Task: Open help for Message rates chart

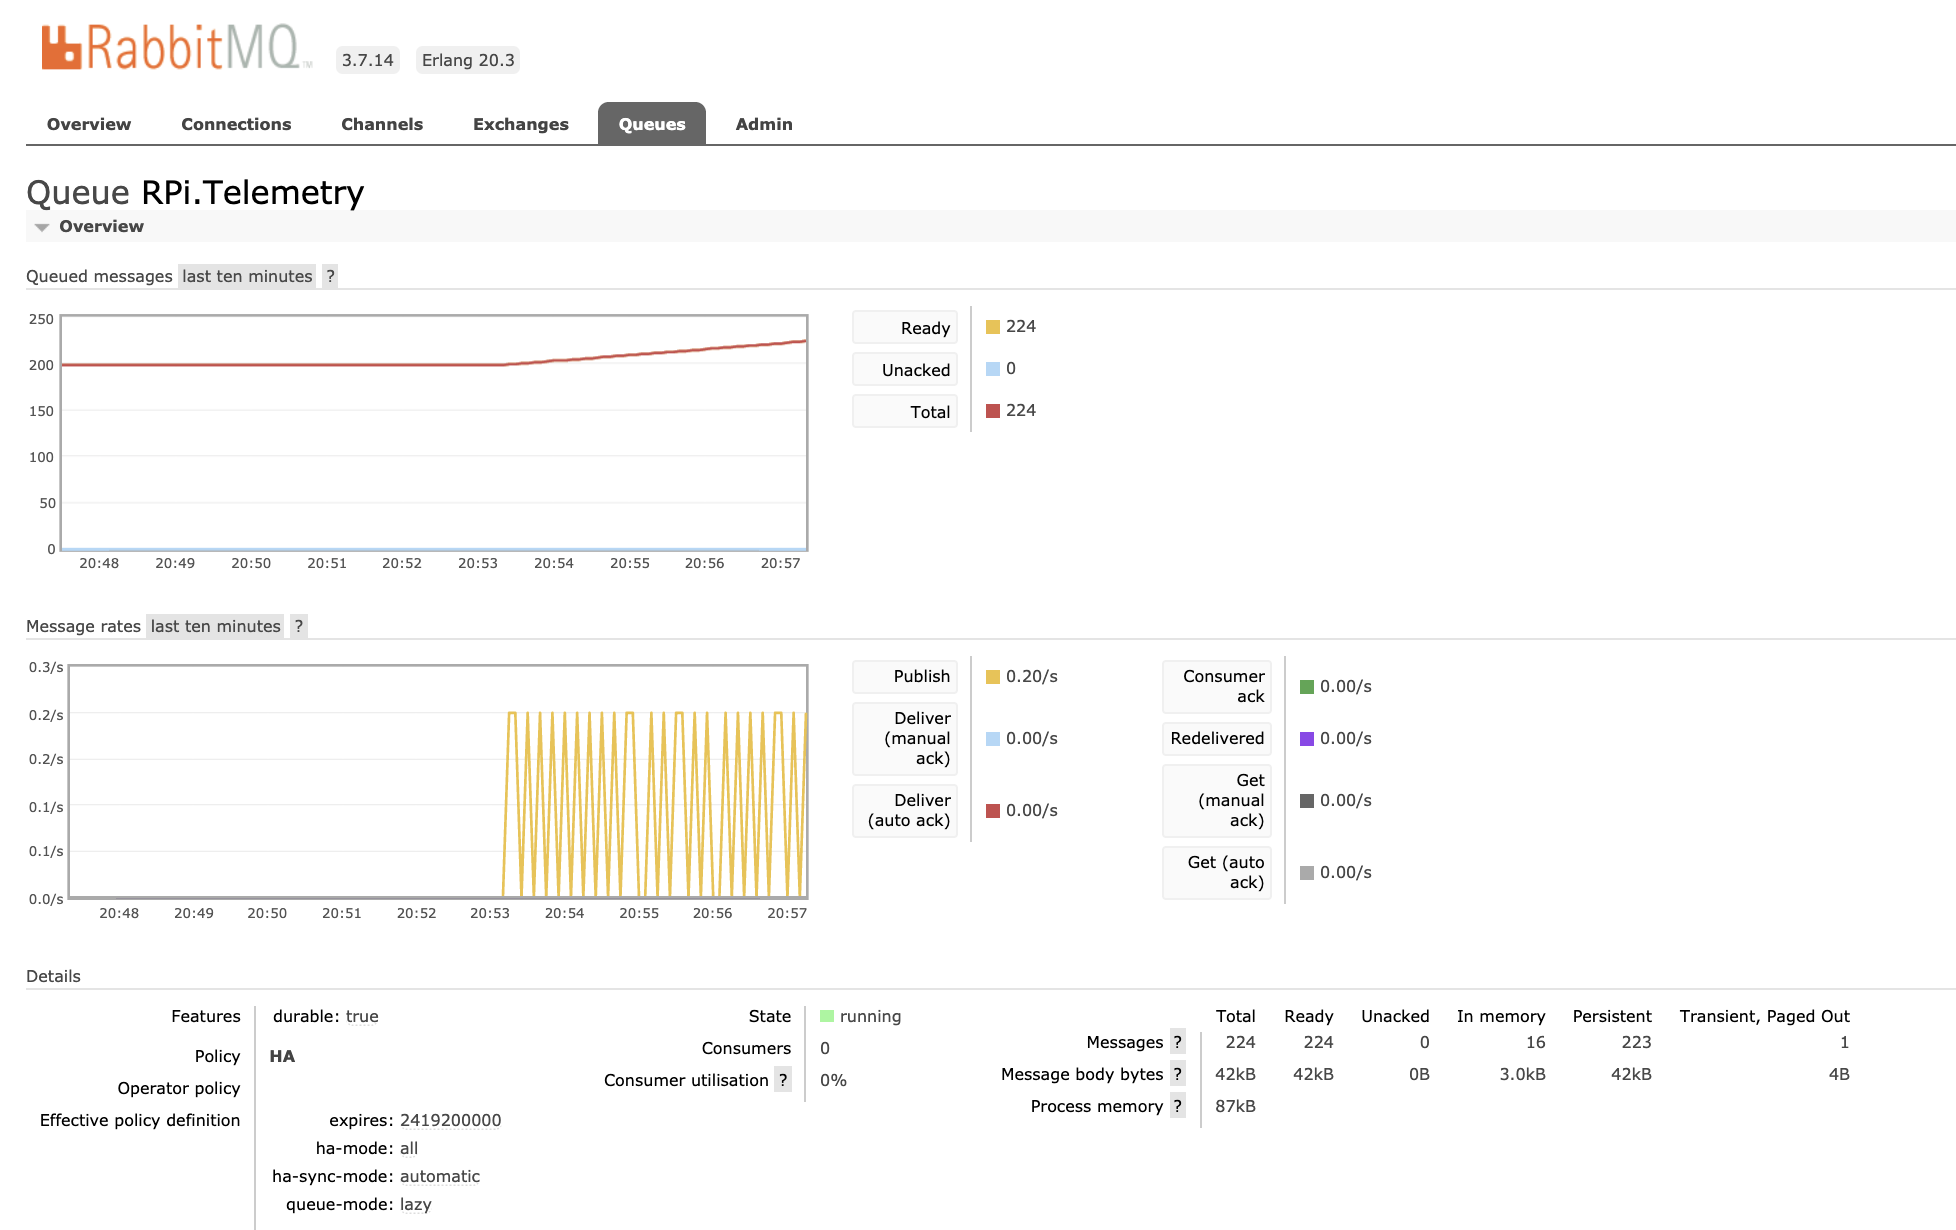Action: [298, 626]
